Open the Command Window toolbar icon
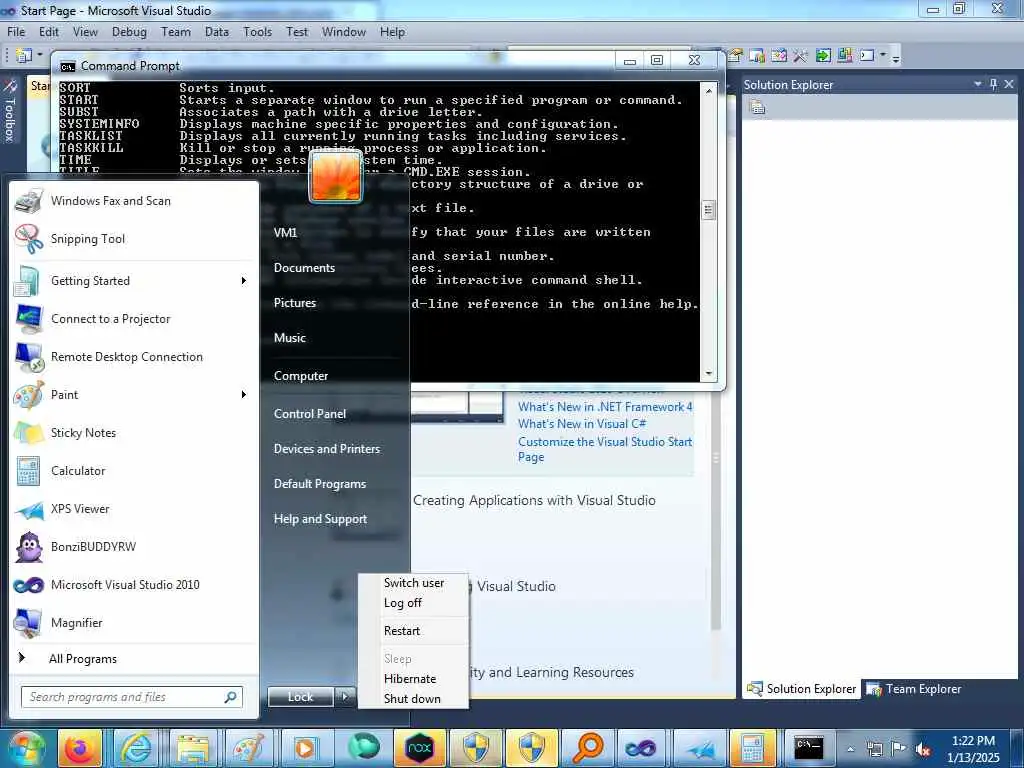Image resolution: width=1024 pixels, height=768 pixels. click(x=867, y=56)
